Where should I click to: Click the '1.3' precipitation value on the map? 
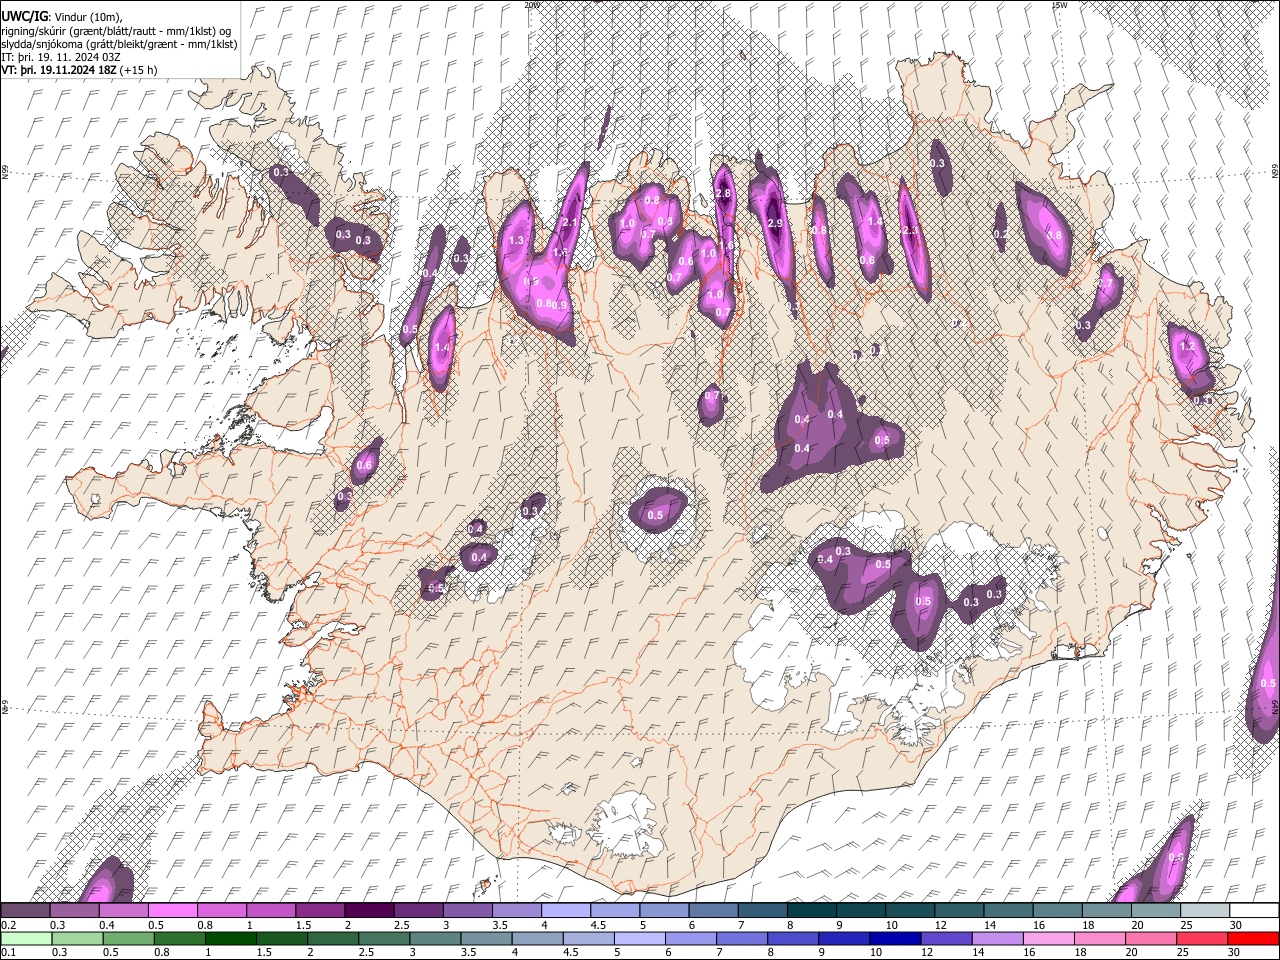(517, 241)
